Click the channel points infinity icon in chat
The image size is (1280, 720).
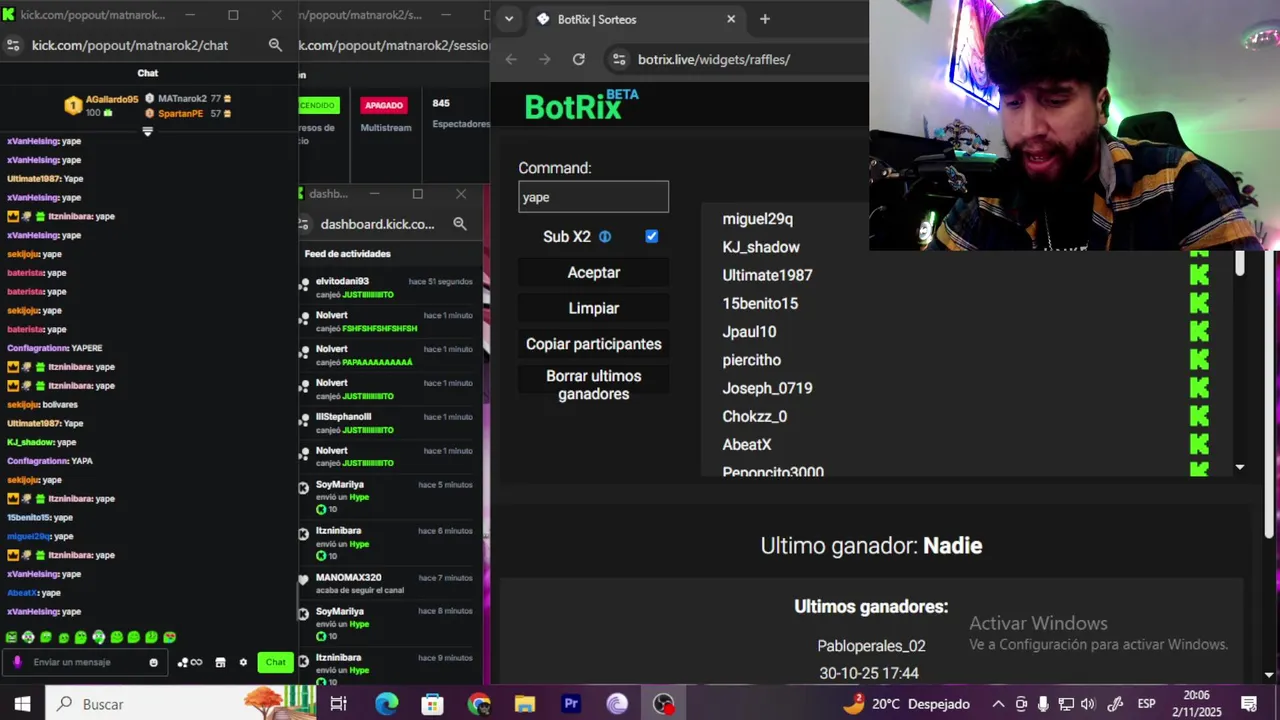(190, 662)
